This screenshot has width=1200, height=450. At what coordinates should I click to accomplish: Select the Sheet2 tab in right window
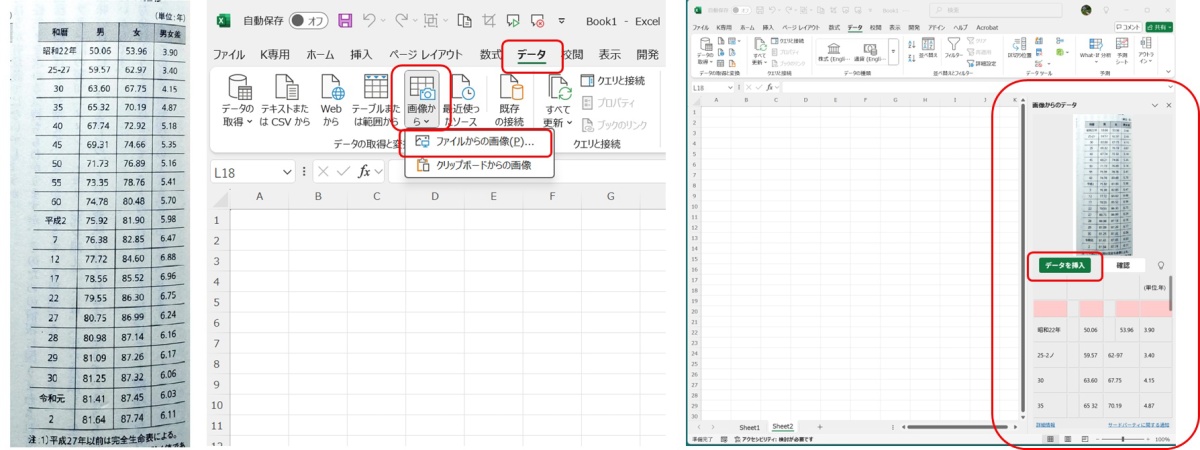click(782, 425)
